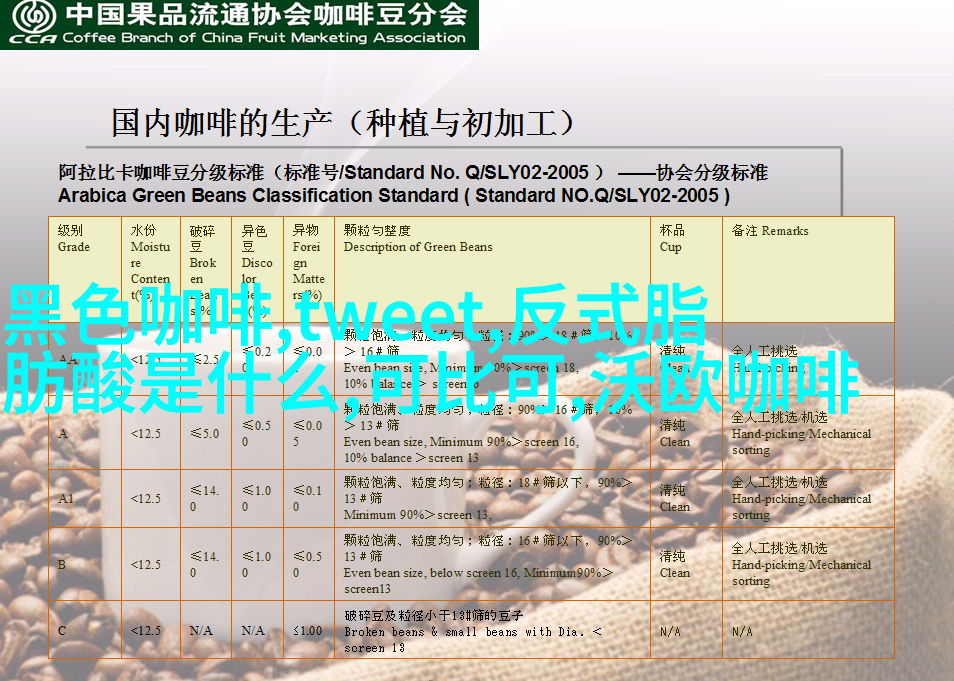Click the subtitle 阿拉比卡咖啡豆分级标准 line

pos(413,173)
